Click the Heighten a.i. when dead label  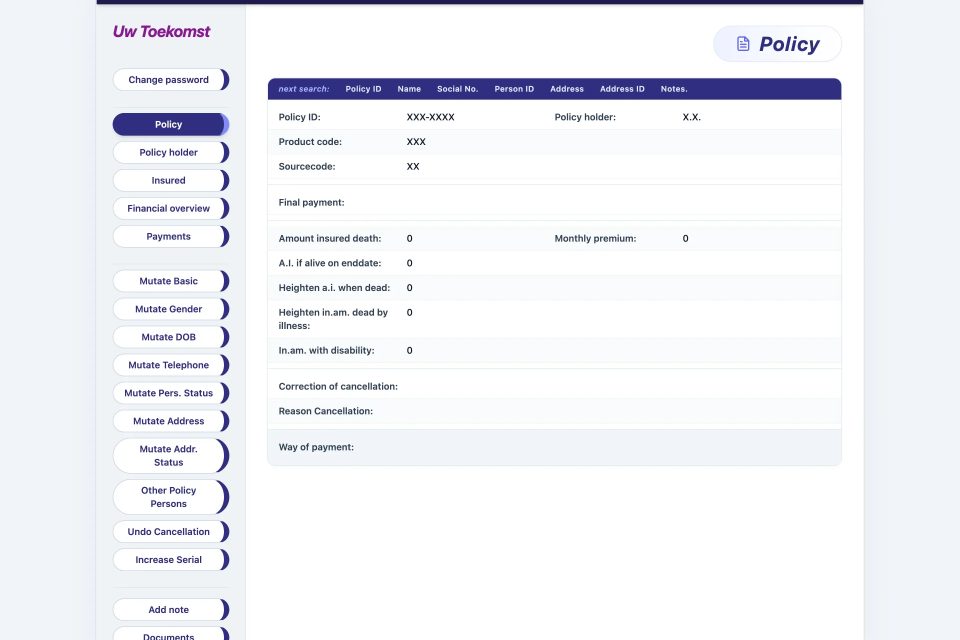[x=334, y=288]
